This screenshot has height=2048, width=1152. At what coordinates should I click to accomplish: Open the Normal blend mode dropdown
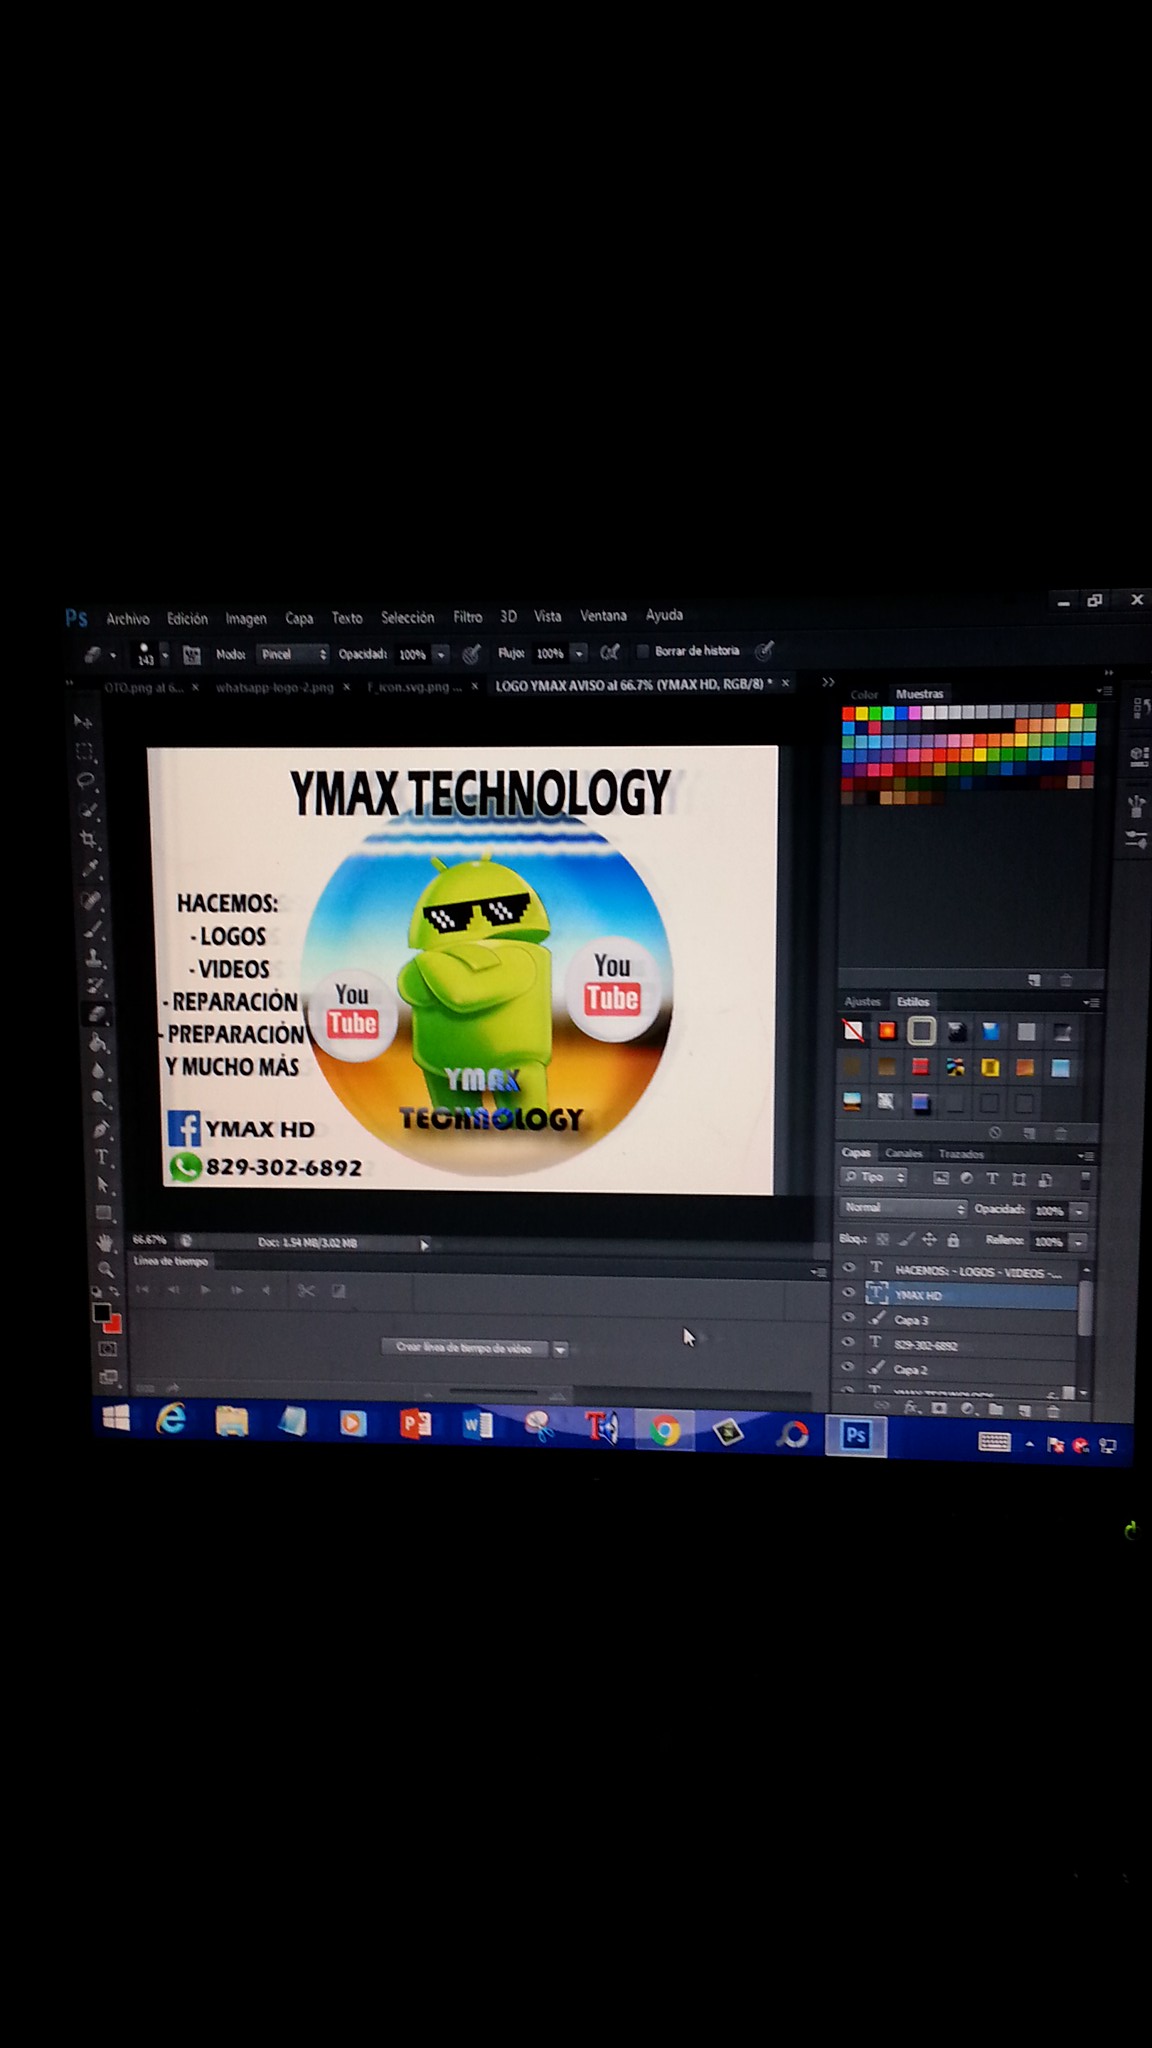click(904, 1208)
